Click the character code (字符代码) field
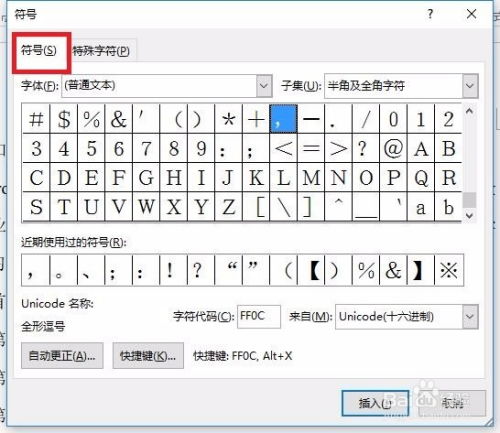 point(259,316)
